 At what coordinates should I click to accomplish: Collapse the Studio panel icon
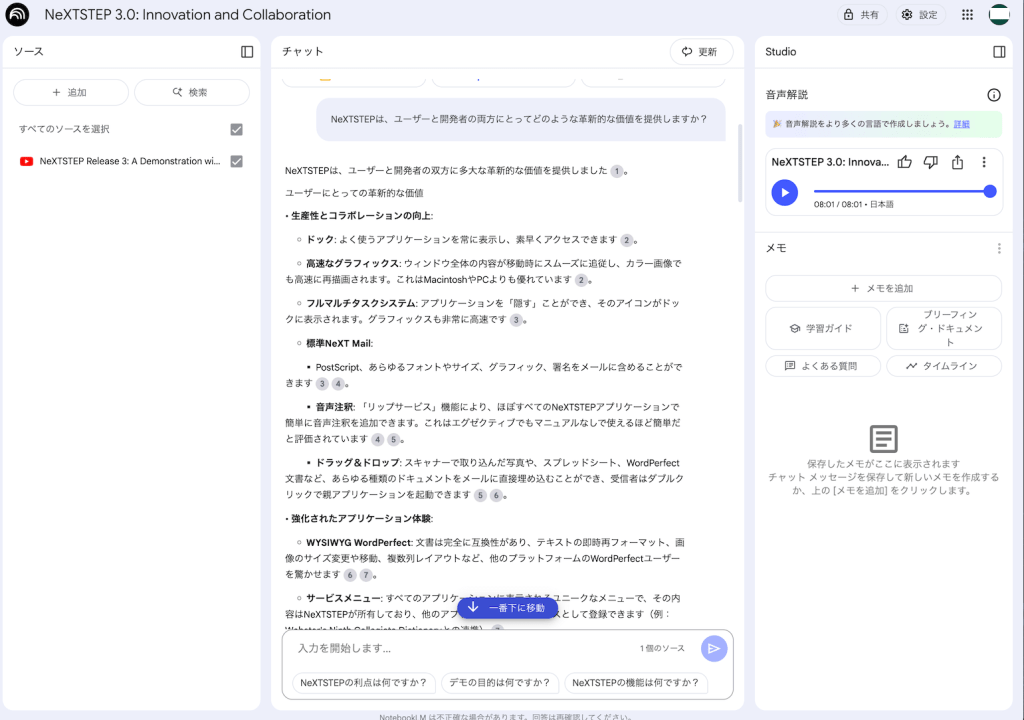(x=999, y=52)
